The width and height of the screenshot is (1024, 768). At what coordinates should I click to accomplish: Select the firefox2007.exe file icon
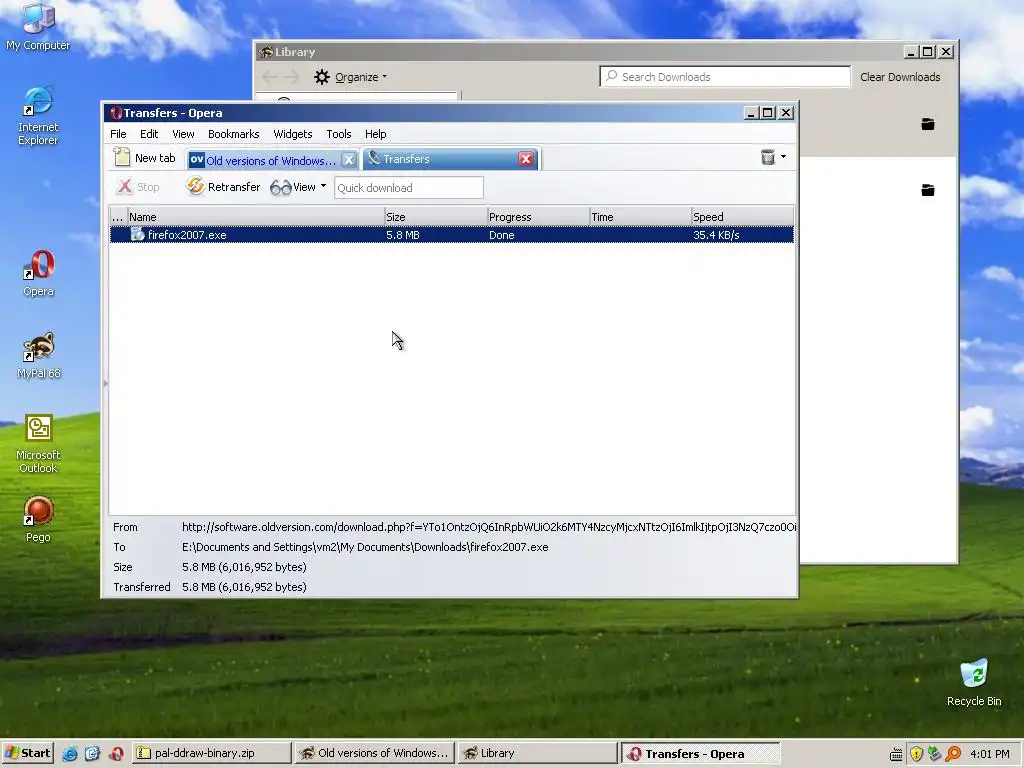(x=137, y=234)
